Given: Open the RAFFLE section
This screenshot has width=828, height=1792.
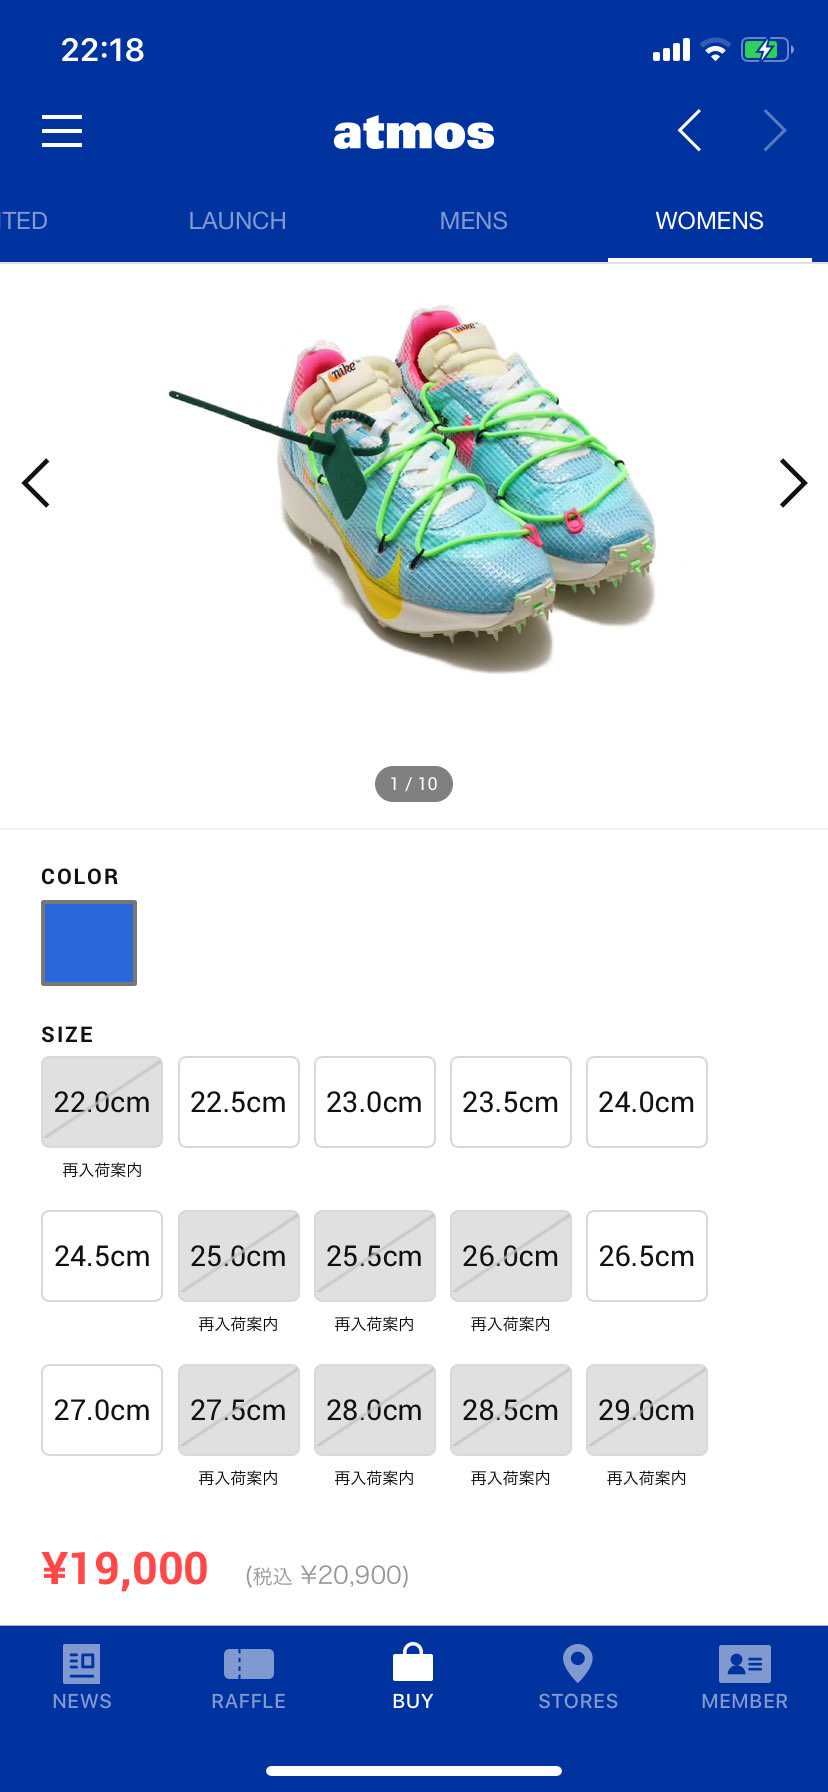Looking at the screenshot, I should [x=248, y=1678].
